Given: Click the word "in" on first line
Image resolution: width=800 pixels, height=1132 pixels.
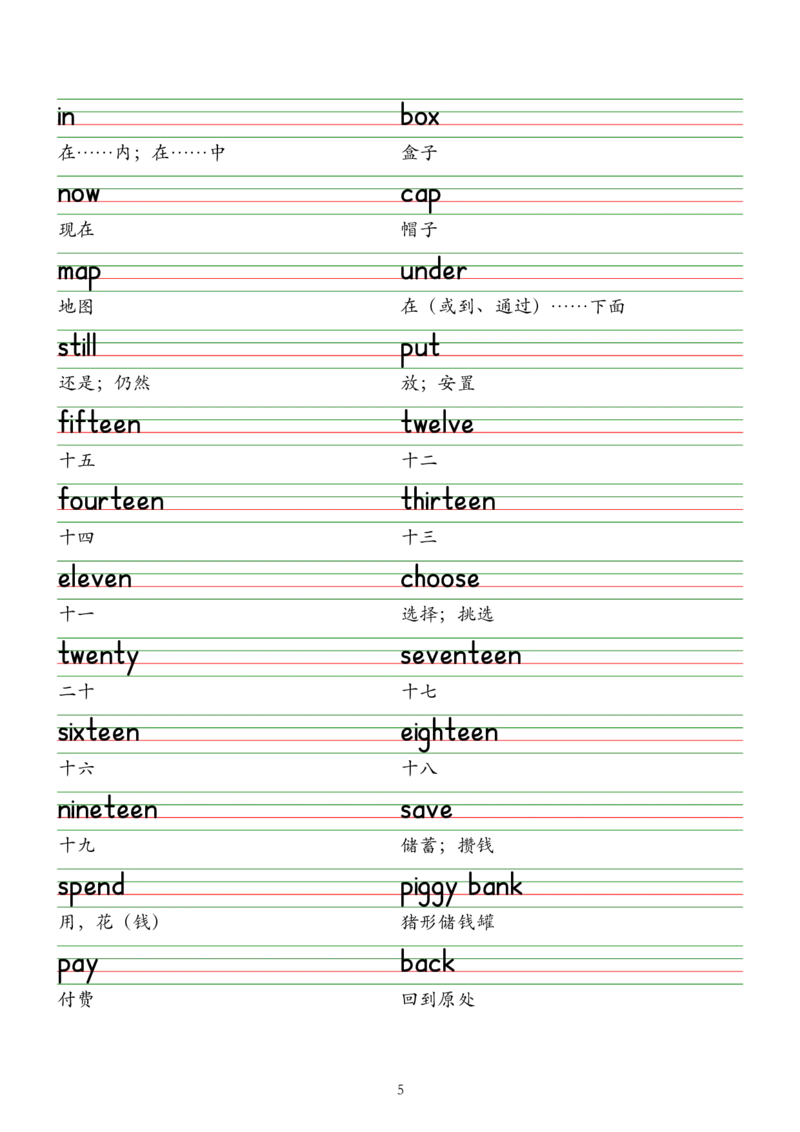Looking at the screenshot, I should coord(67,118).
